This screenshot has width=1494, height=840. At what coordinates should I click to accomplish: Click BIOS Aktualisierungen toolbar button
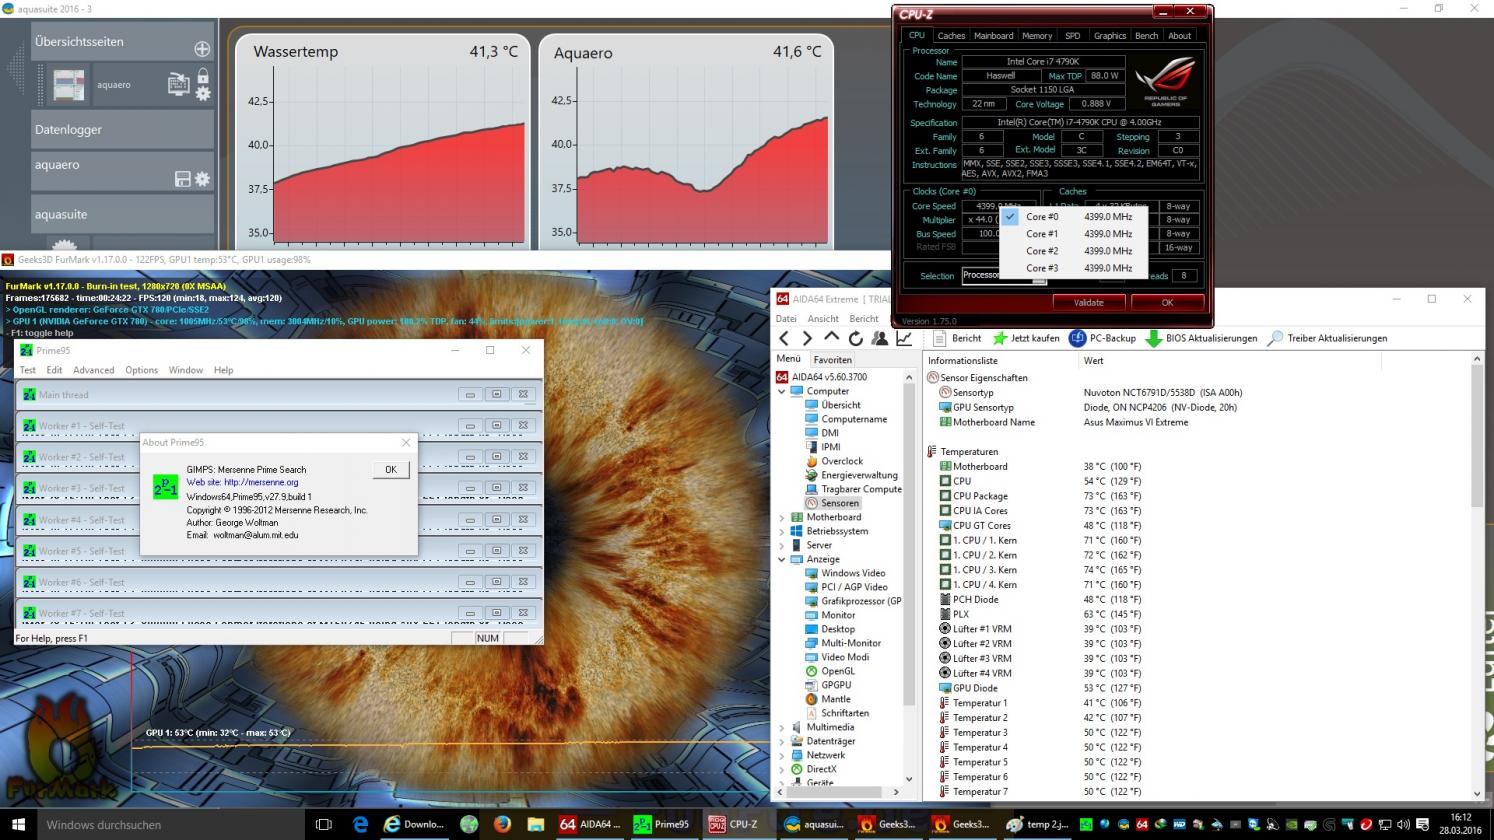coord(1201,338)
